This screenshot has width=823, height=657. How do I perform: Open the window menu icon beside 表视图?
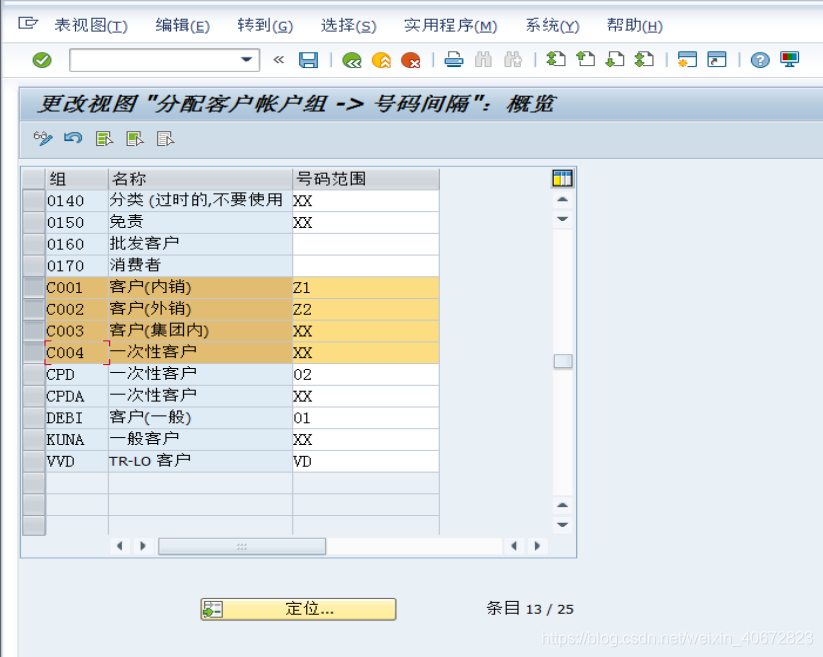(28, 24)
